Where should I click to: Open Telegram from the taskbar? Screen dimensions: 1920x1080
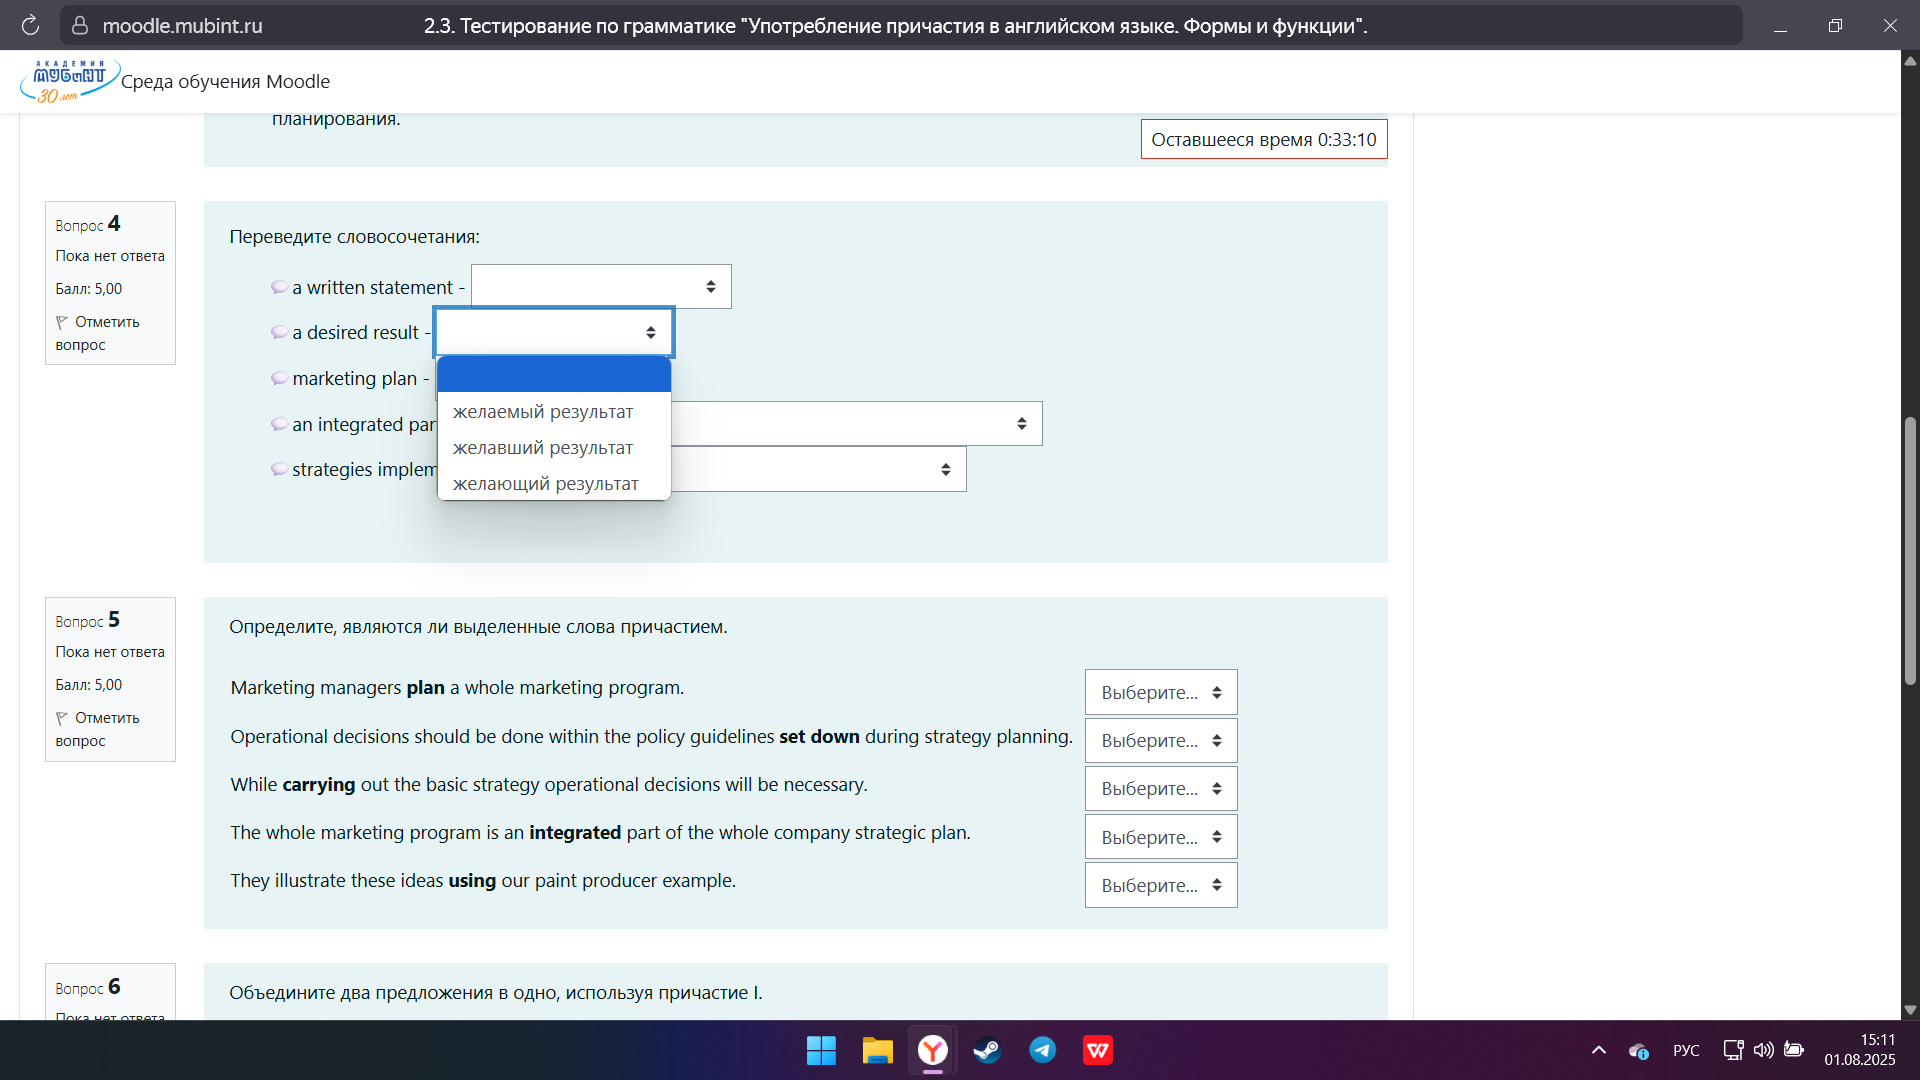1042,1050
